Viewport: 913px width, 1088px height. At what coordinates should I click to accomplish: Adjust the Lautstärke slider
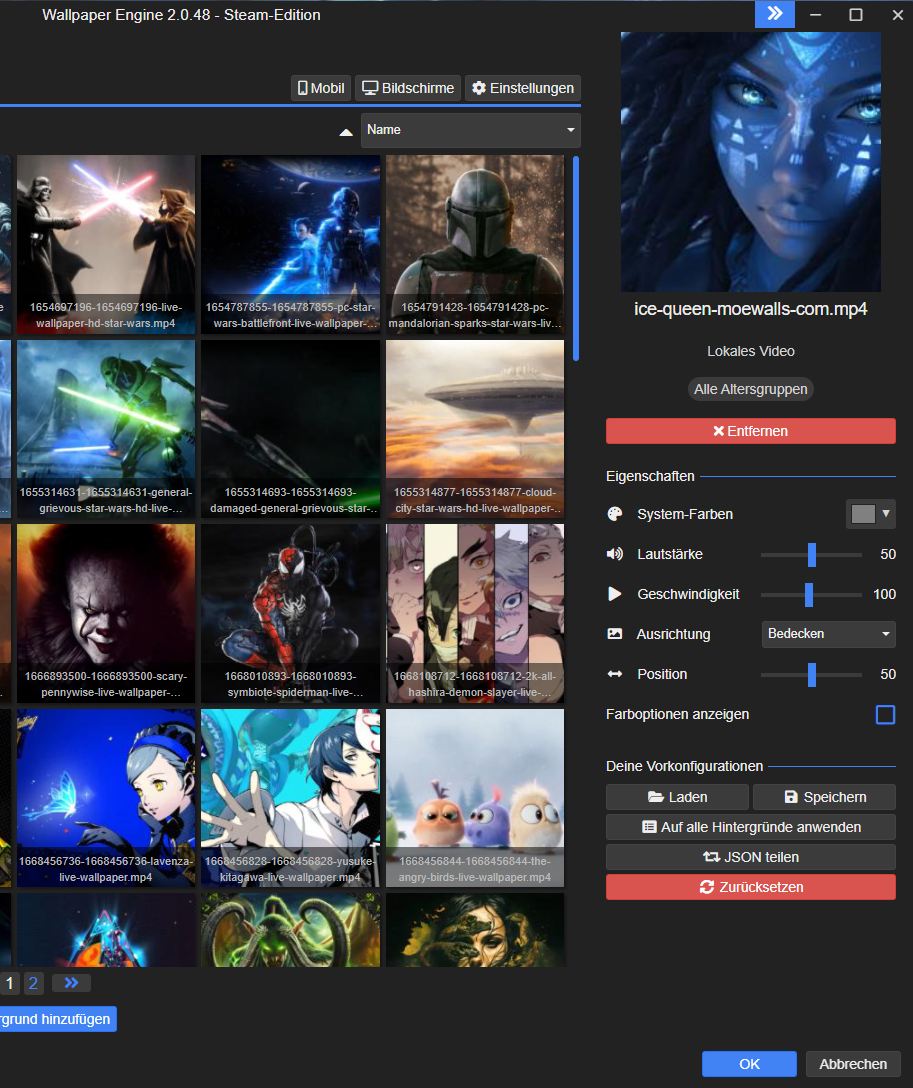(811, 554)
